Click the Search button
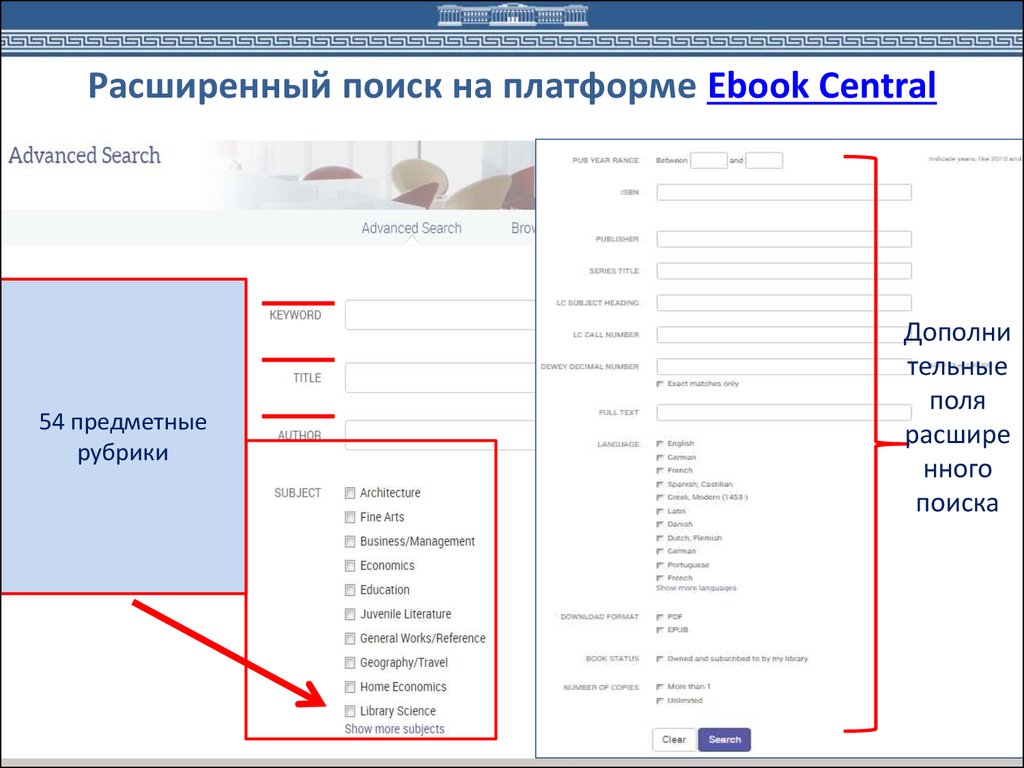Viewport: 1024px width, 768px height. [x=724, y=739]
